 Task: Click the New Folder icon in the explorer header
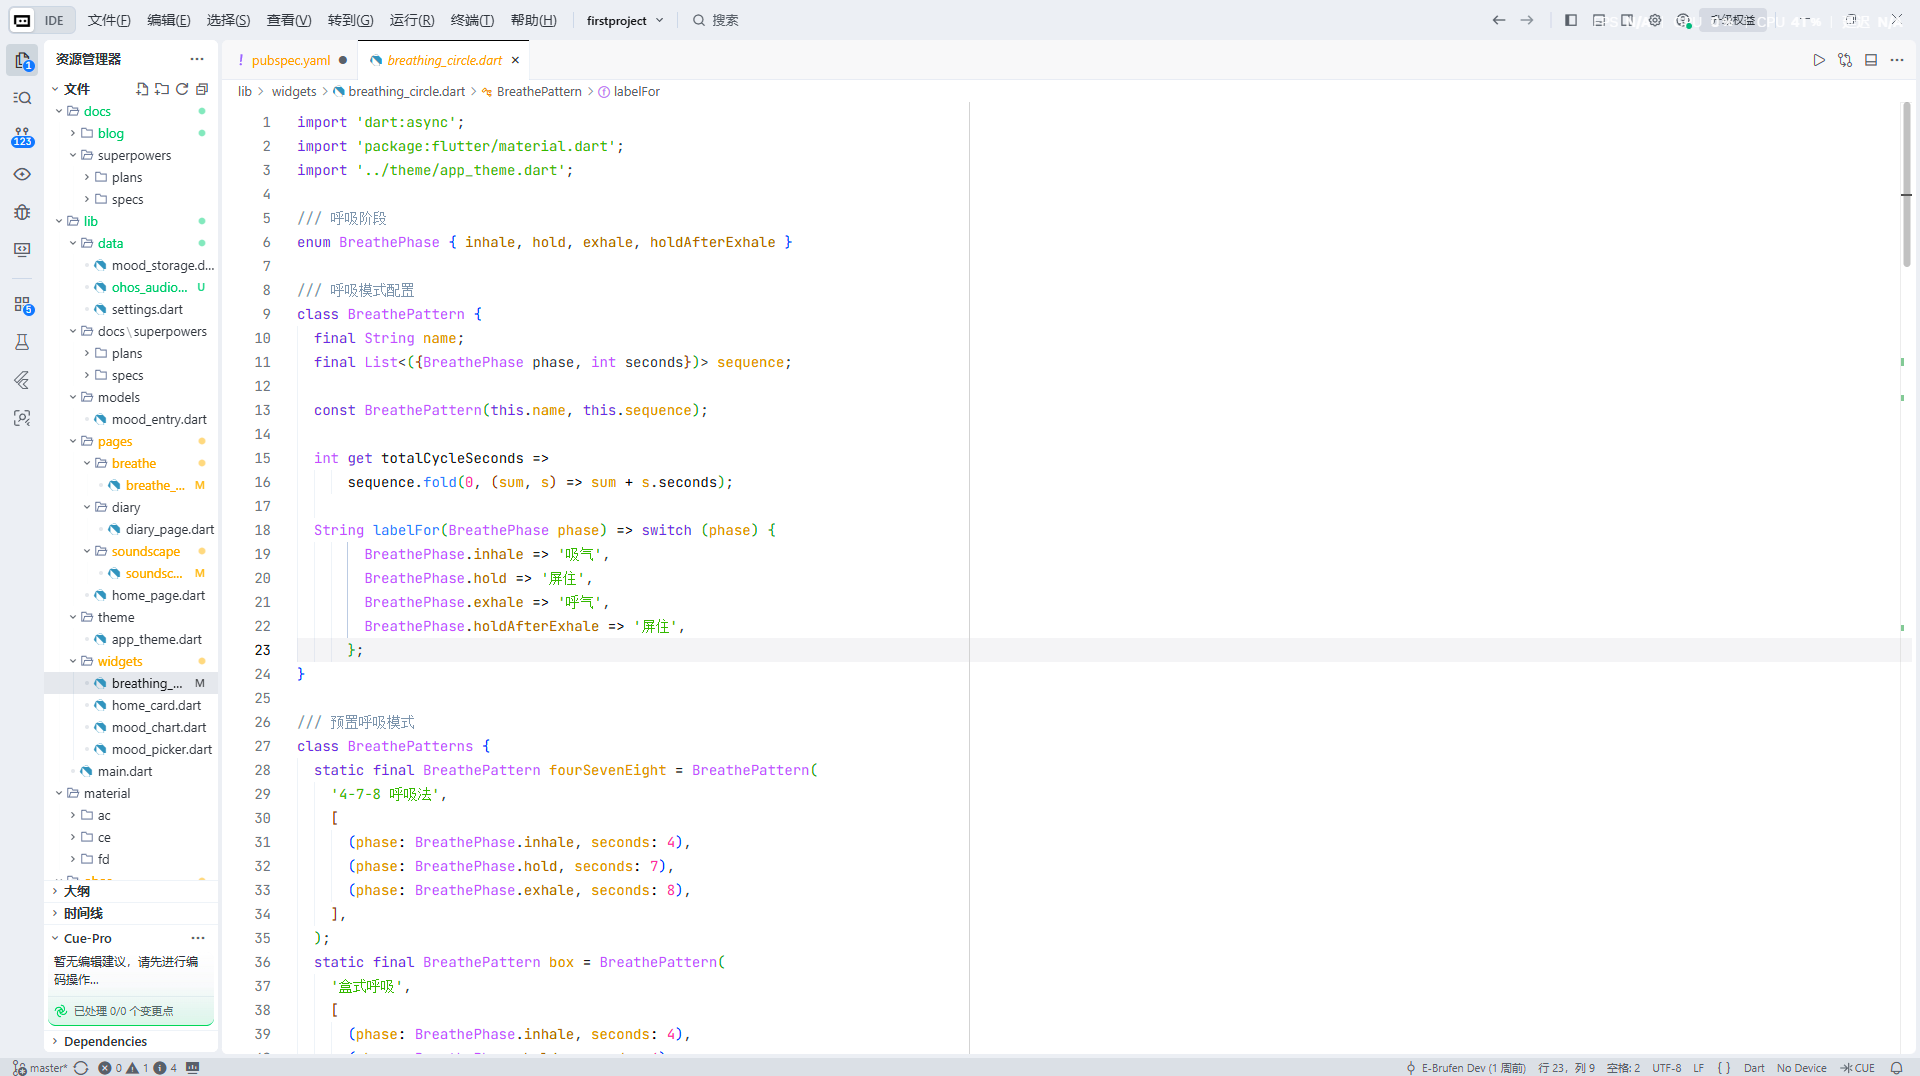point(162,89)
